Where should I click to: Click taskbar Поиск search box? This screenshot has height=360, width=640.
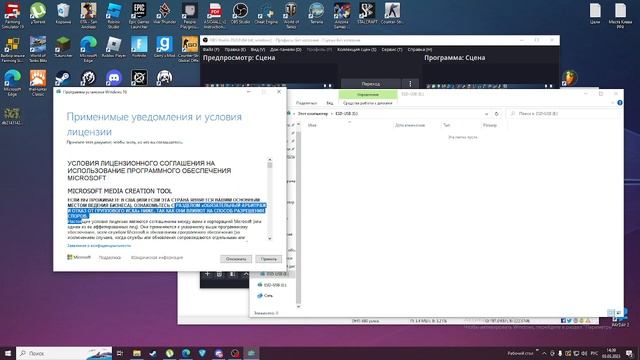[64, 353]
